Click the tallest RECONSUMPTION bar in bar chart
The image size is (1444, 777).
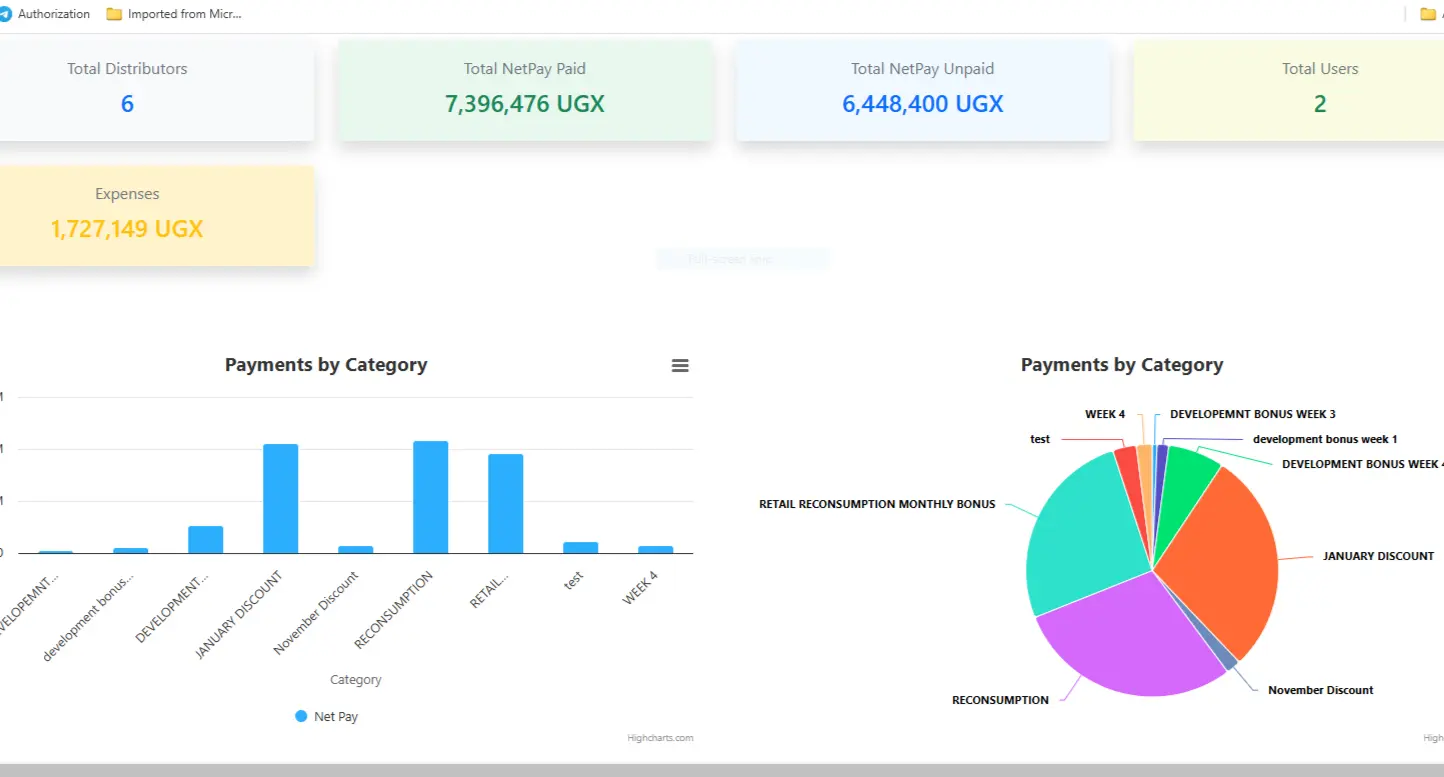point(428,495)
